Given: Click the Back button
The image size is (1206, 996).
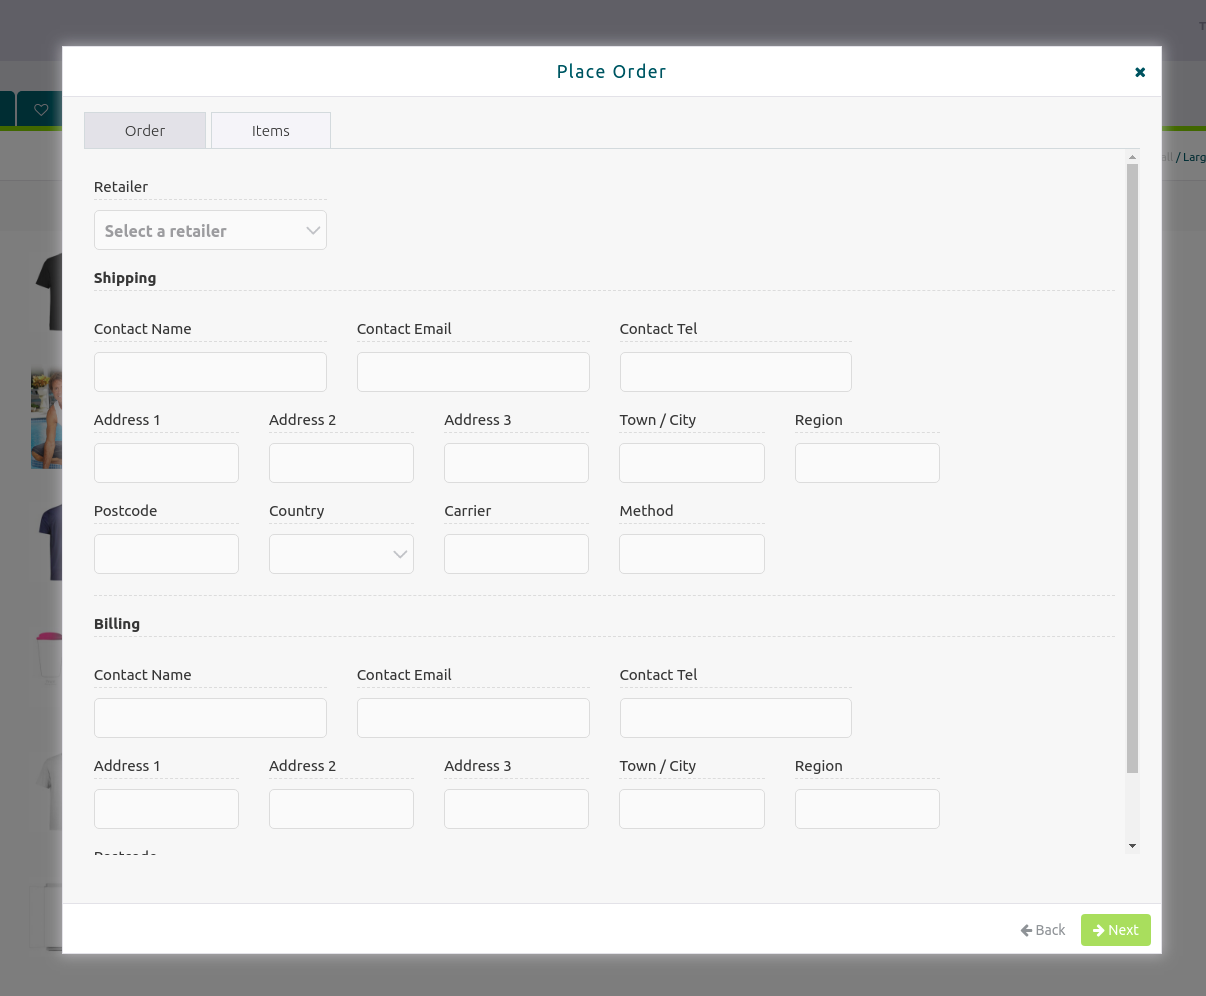Looking at the screenshot, I should tap(1043, 930).
